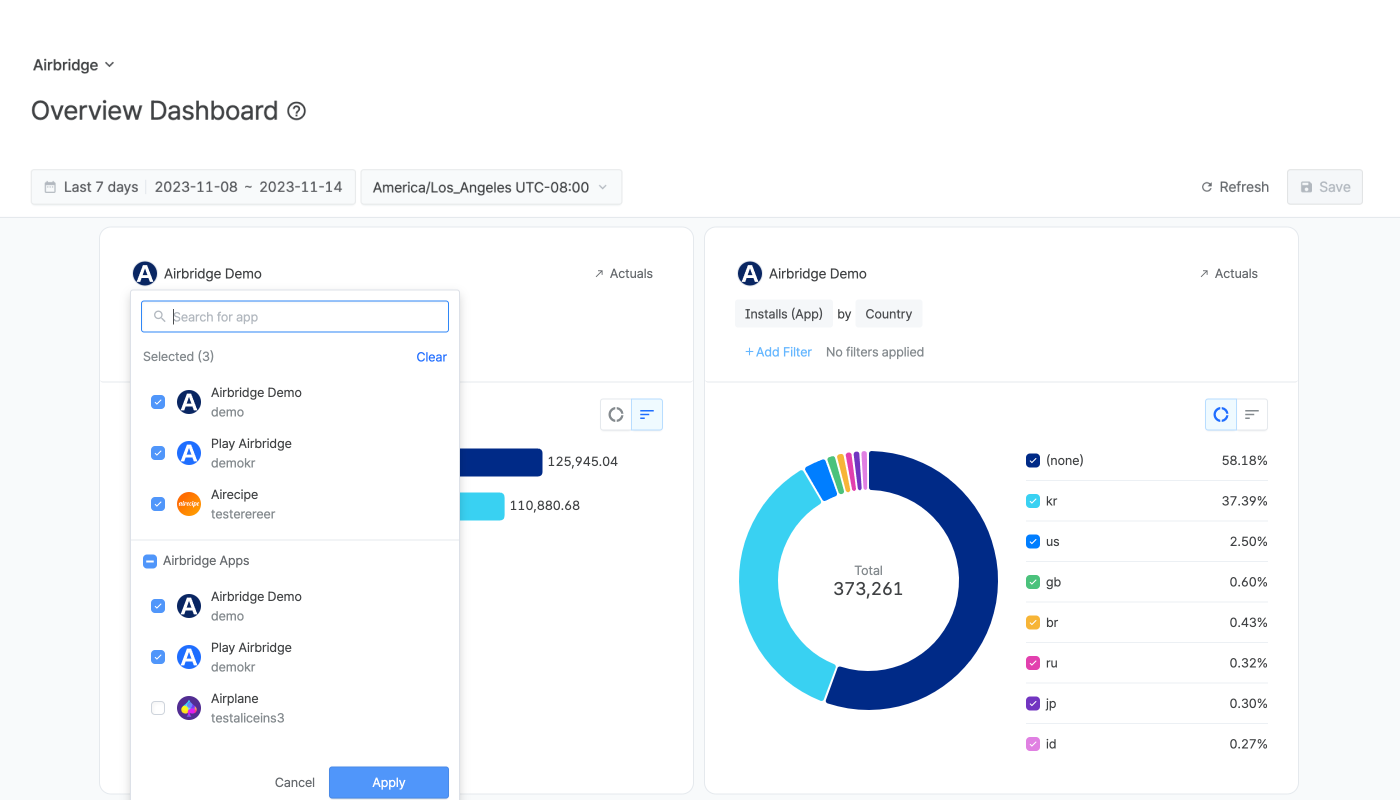Open the Overview Dashboard help icon
This screenshot has height=800, width=1400.
[296, 111]
